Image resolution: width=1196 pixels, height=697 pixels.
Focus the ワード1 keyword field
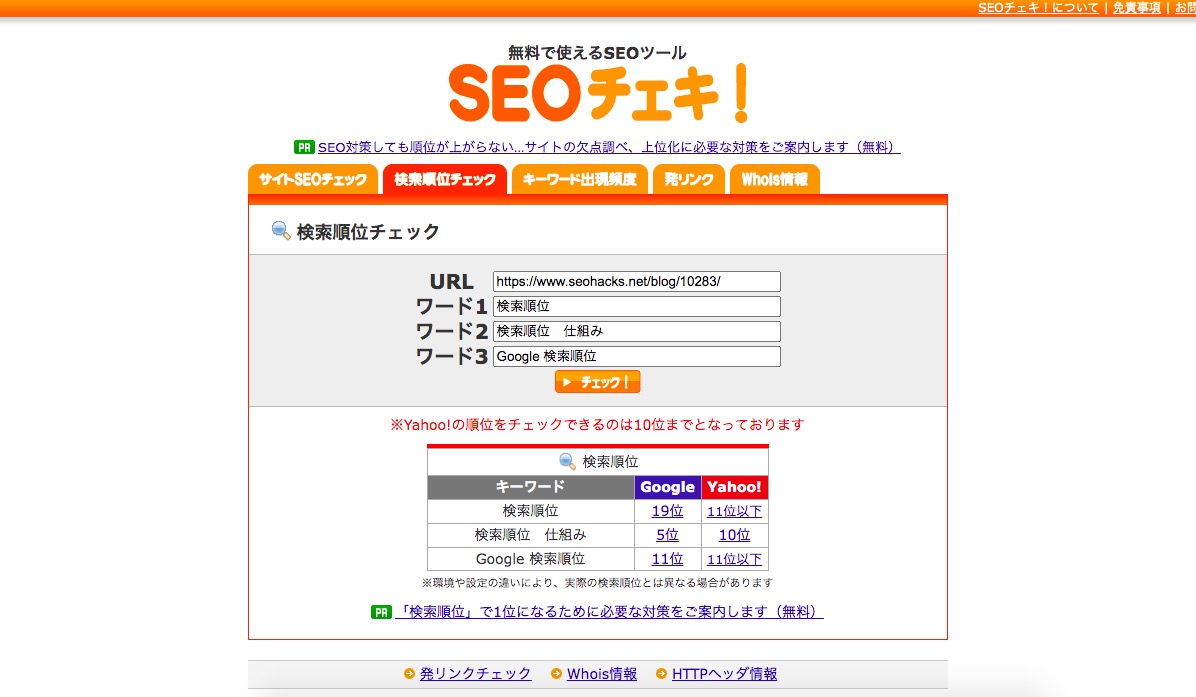coord(637,307)
